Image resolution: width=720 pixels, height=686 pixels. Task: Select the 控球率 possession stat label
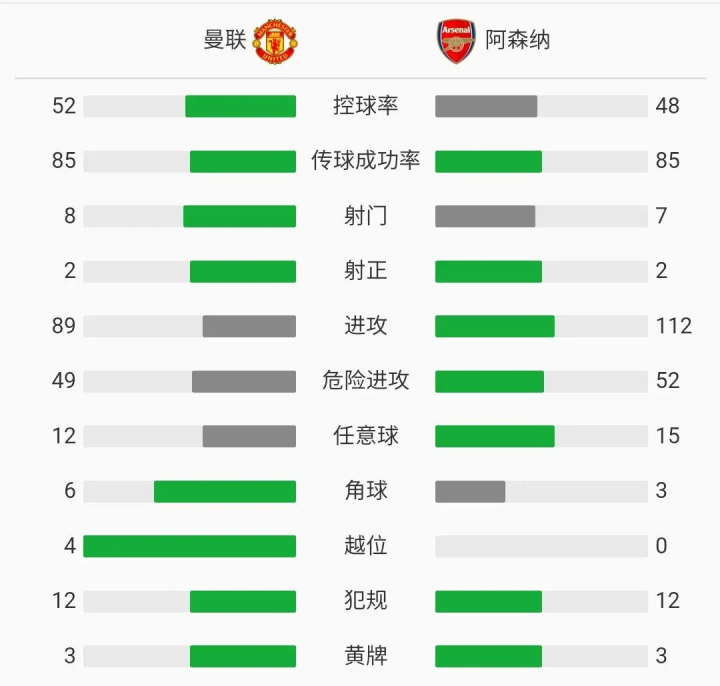[365, 106]
